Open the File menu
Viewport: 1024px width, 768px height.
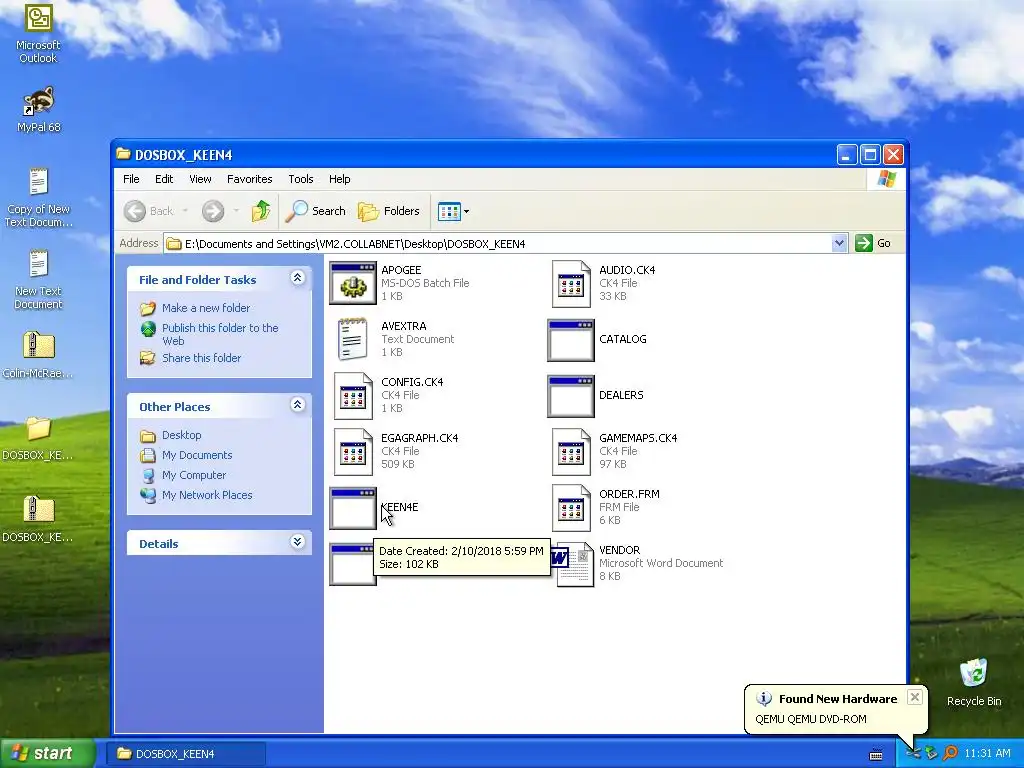131,179
